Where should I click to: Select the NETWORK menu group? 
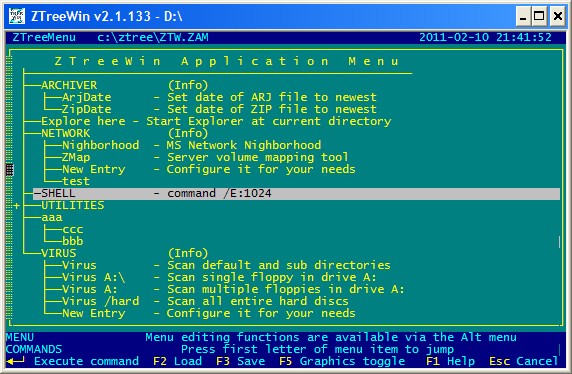point(65,133)
